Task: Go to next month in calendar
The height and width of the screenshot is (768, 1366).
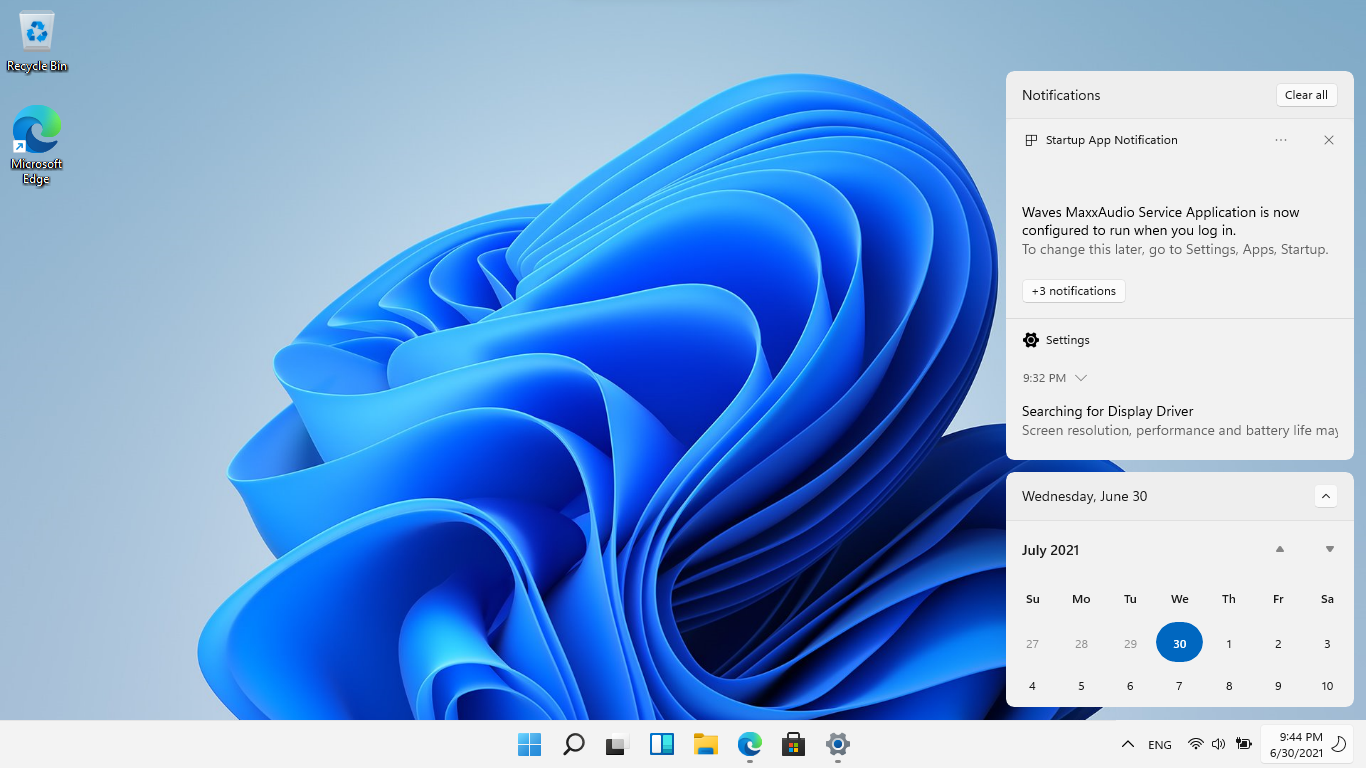Action: pyautogui.click(x=1329, y=549)
